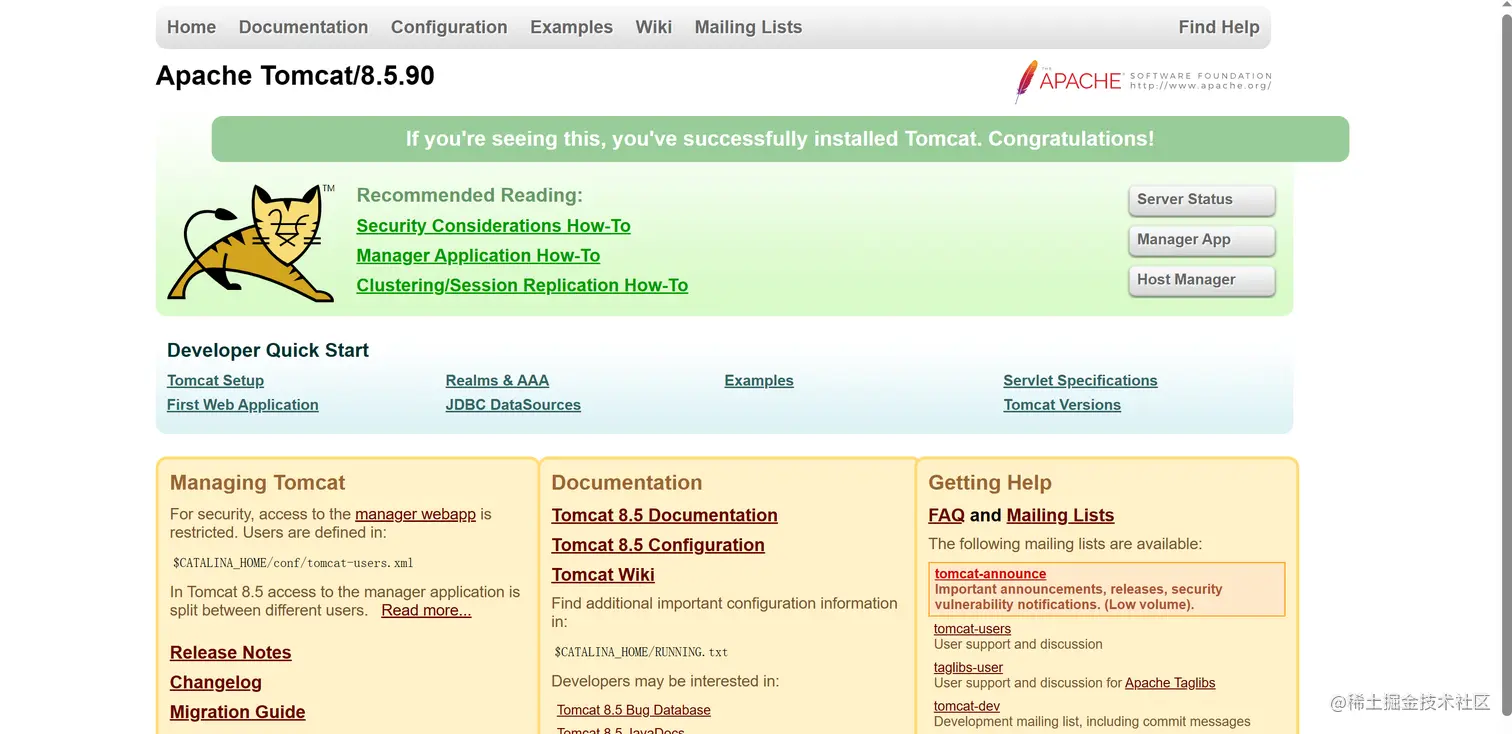Viewport: 1512px width, 734px height.
Task: Click the Recommended Reading: heading
Action: point(469,196)
